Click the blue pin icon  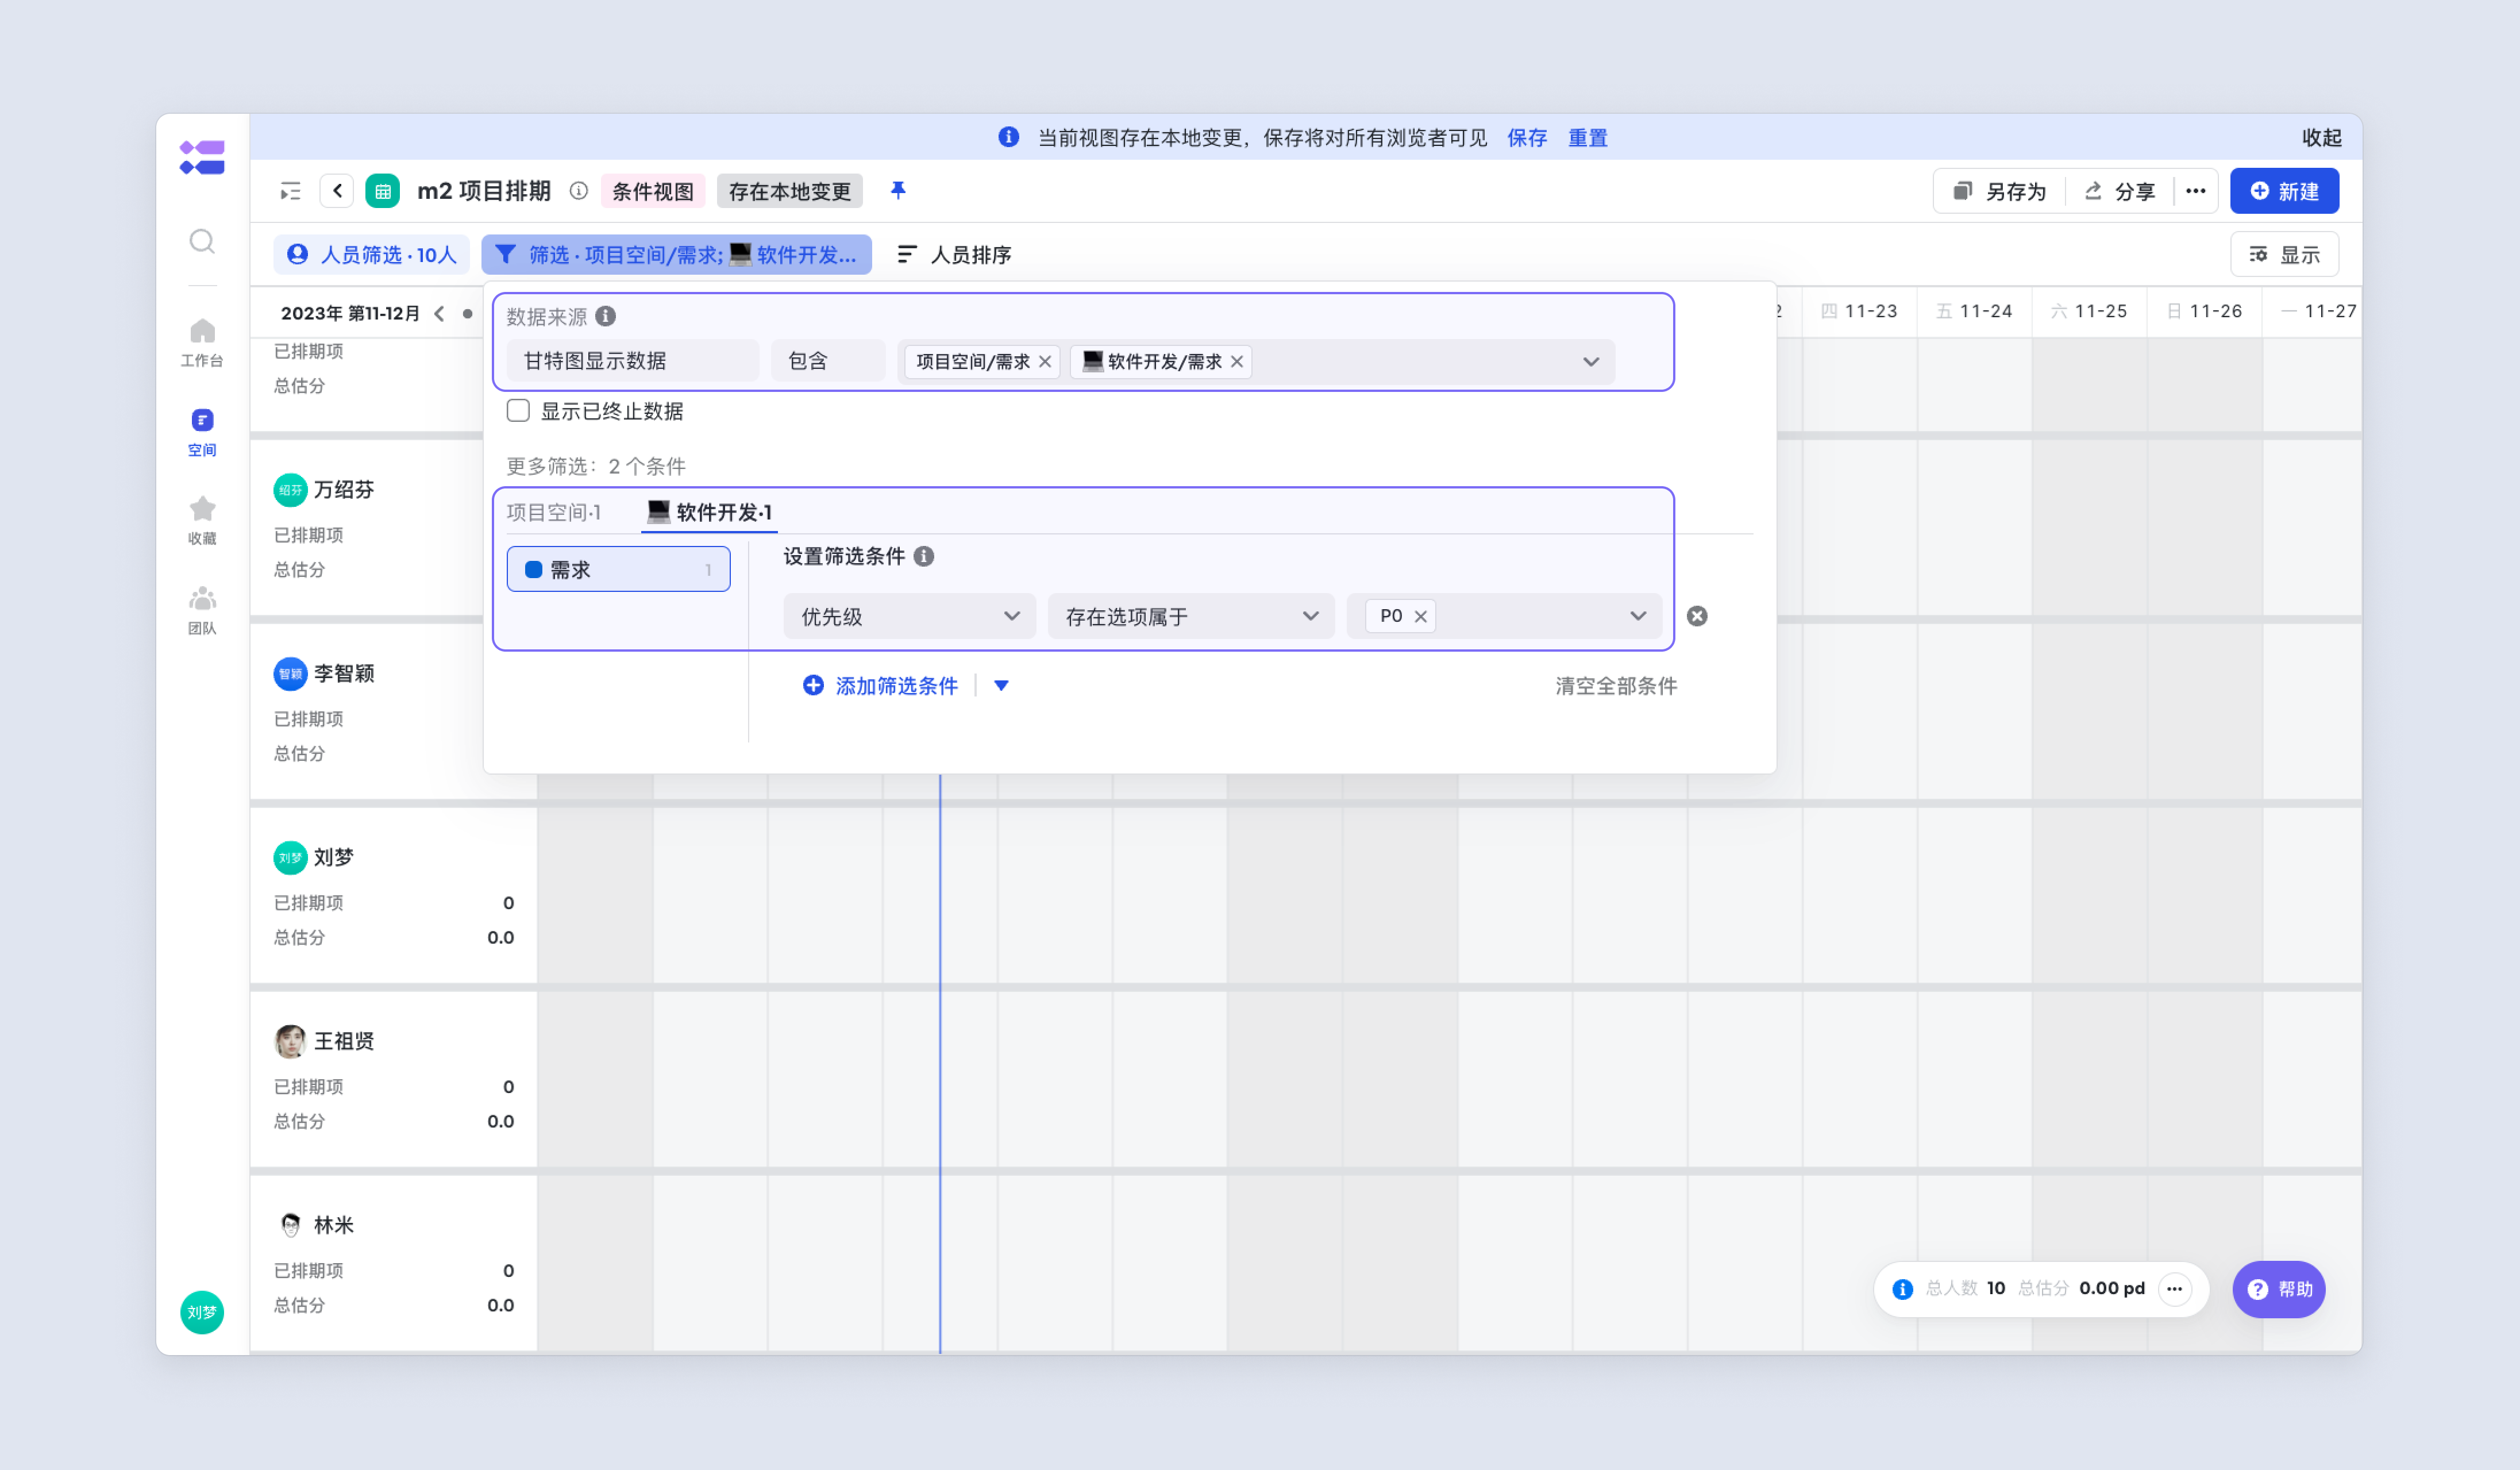898,190
